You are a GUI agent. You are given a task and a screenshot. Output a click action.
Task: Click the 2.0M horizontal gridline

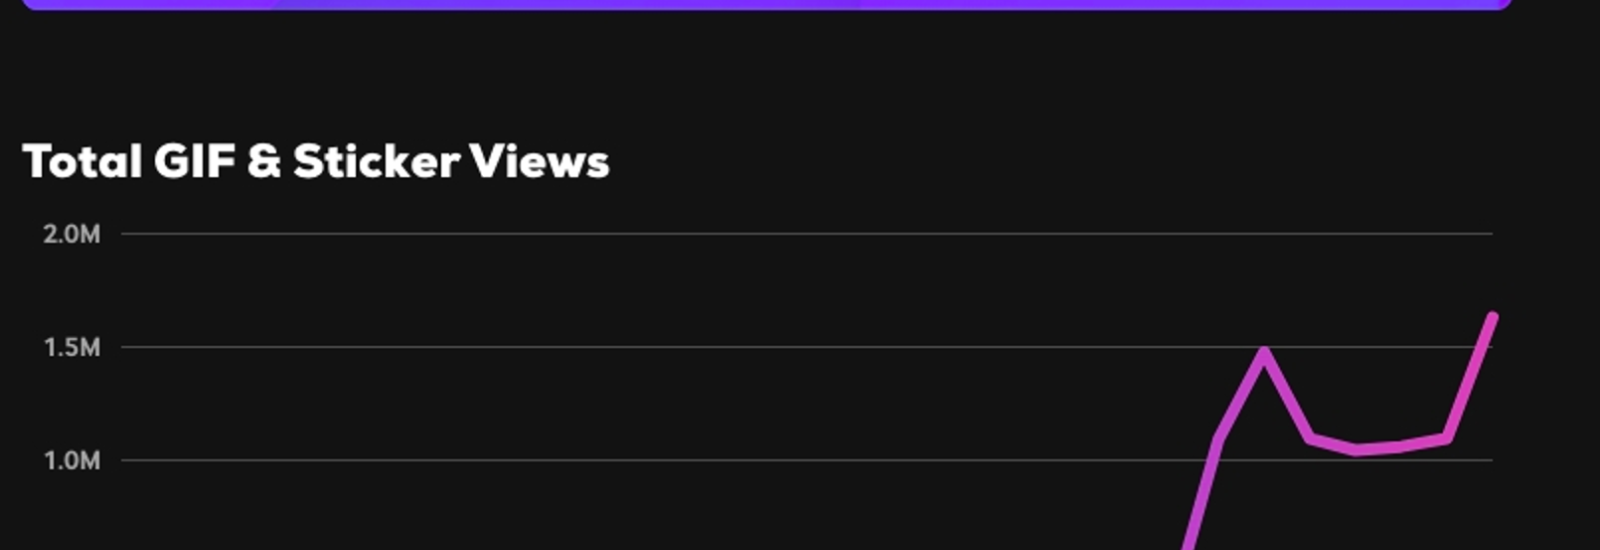[807, 234]
